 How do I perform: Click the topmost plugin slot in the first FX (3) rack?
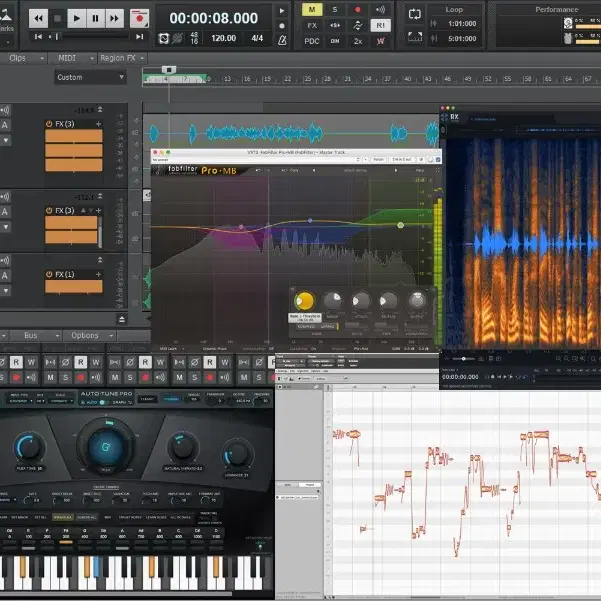click(x=74, y=136)
